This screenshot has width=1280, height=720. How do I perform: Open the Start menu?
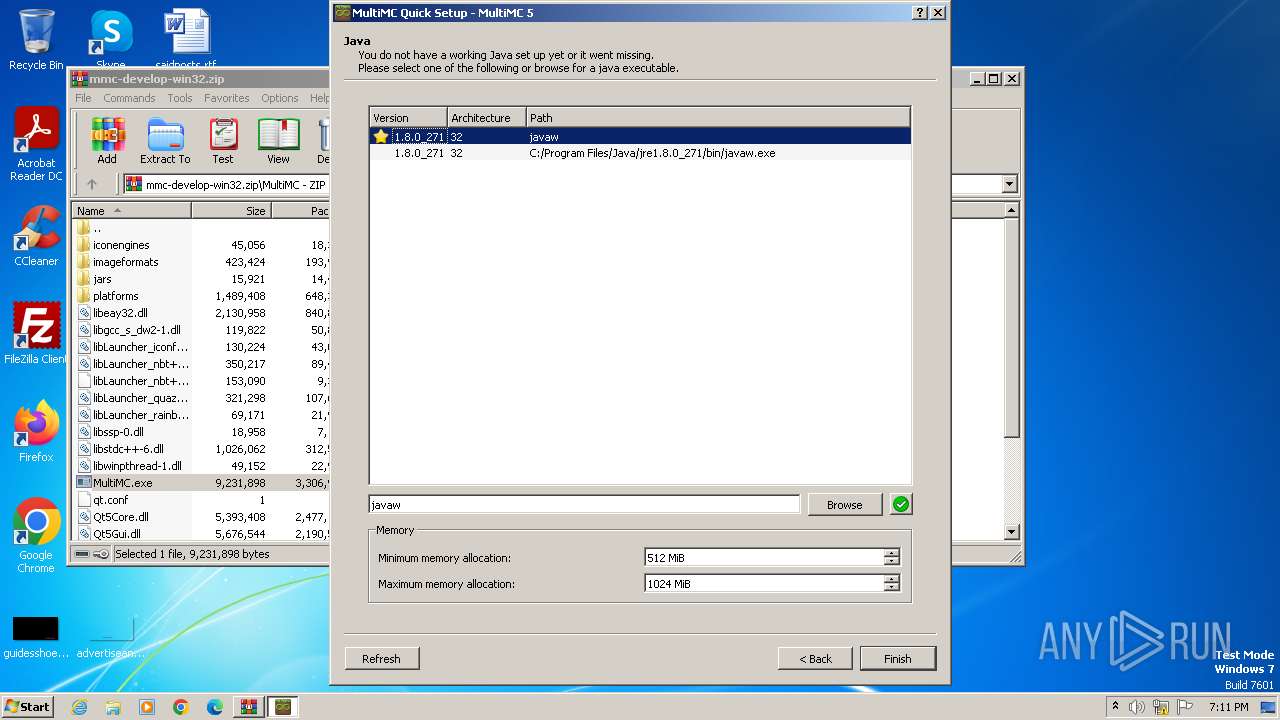[27, 707]
